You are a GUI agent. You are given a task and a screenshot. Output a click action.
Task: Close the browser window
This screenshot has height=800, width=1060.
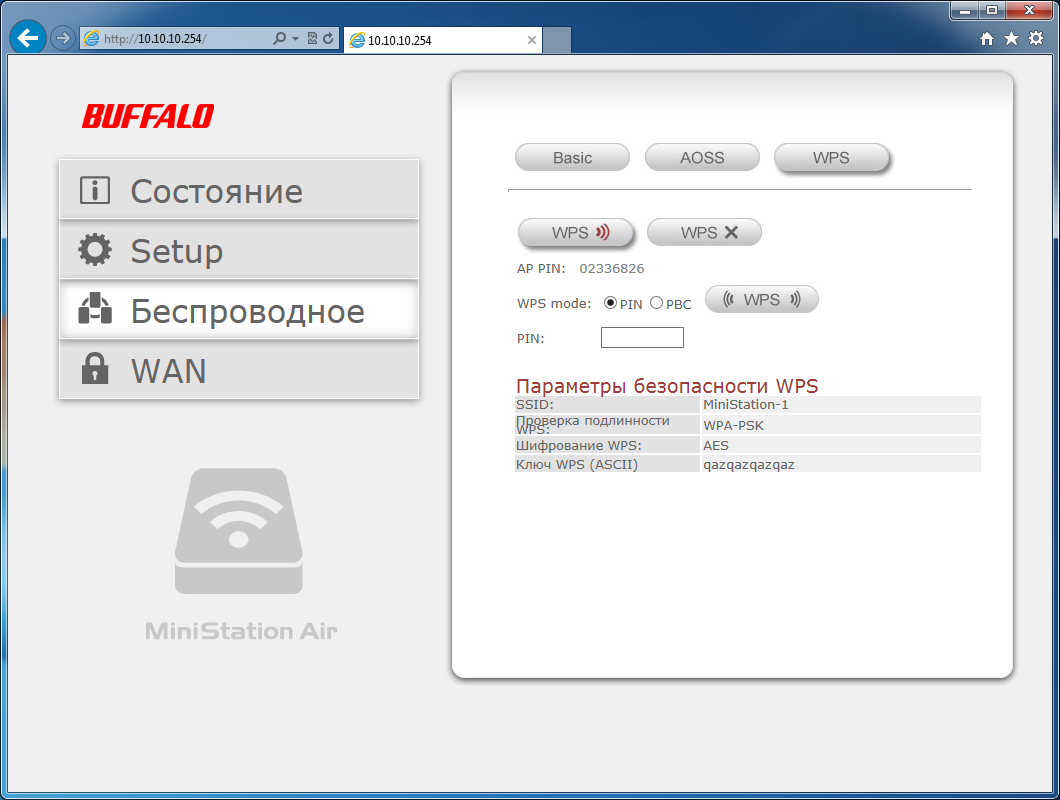click(x=1030, y=9)
